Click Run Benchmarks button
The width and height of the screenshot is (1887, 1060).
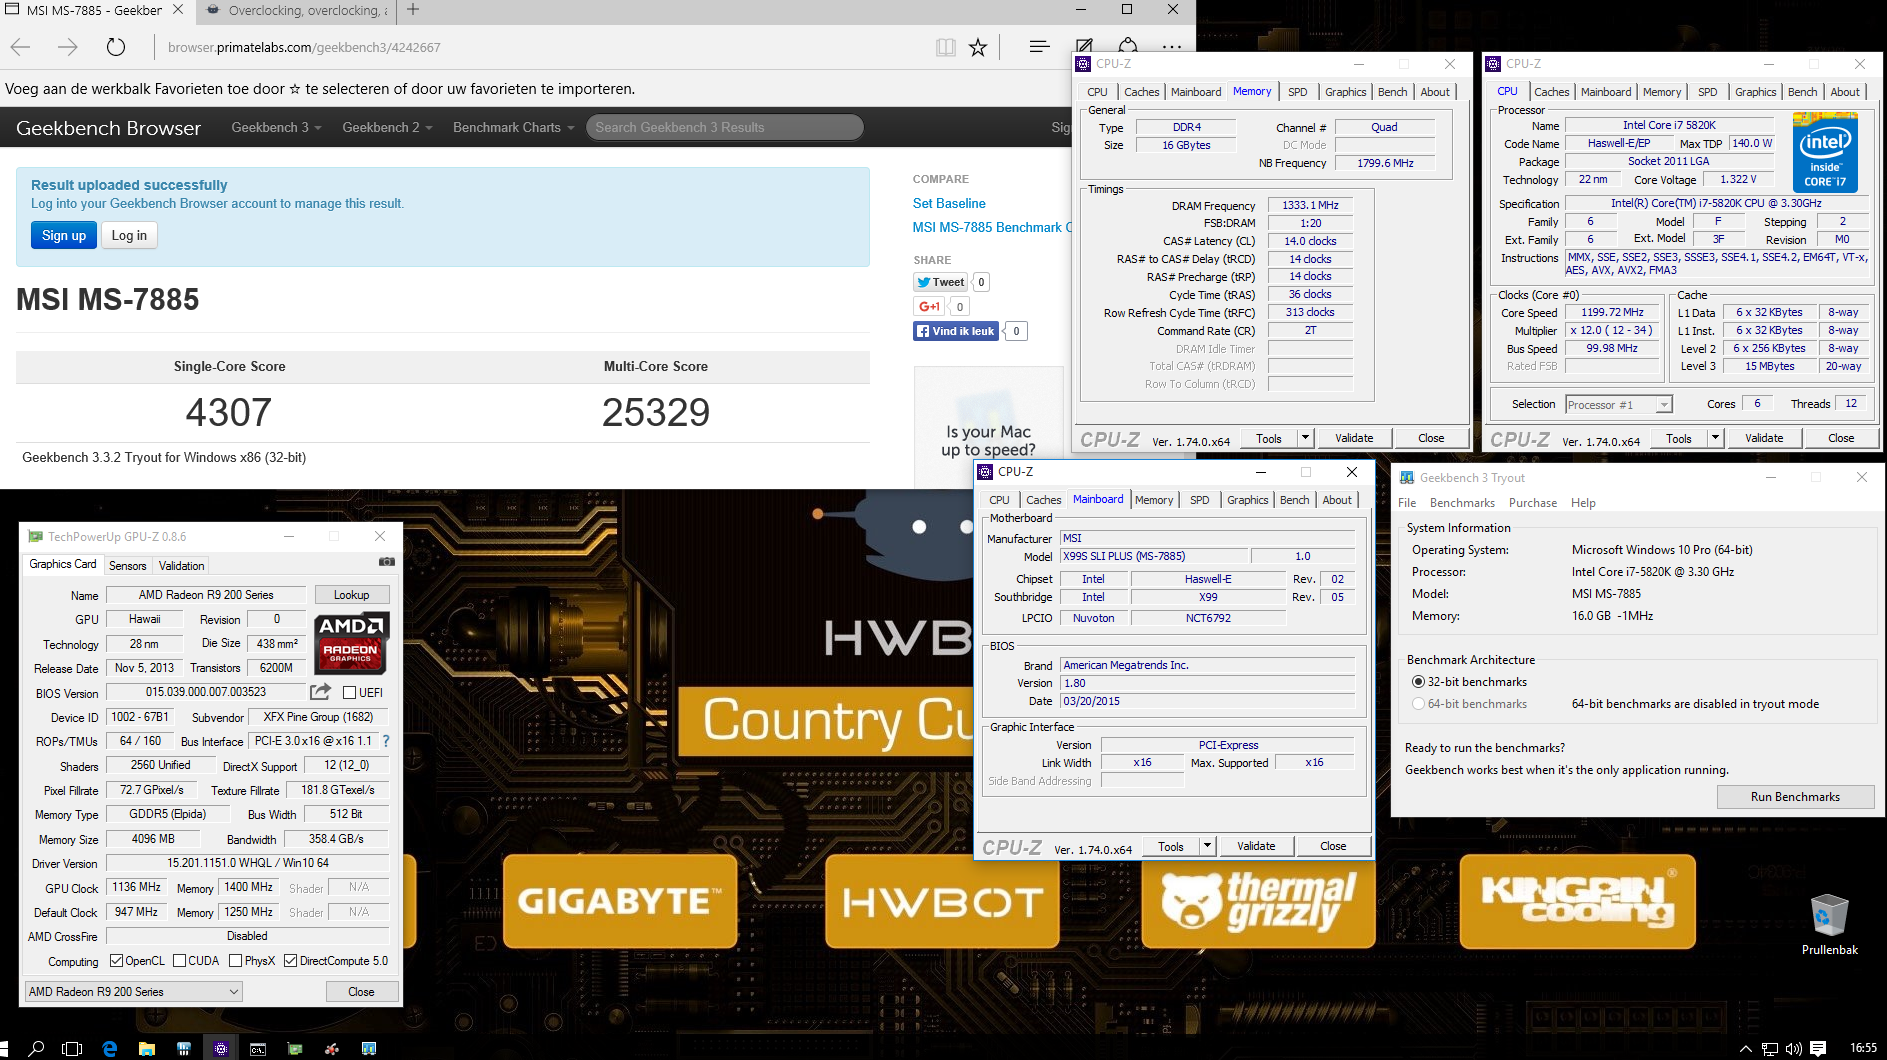click(x=1795, y=797)
